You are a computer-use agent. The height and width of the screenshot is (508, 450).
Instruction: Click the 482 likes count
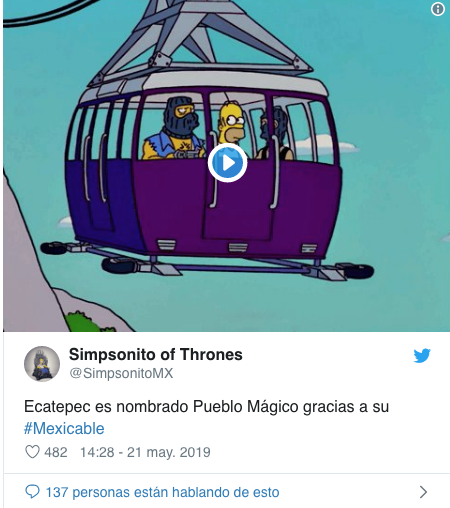point(56,452)
